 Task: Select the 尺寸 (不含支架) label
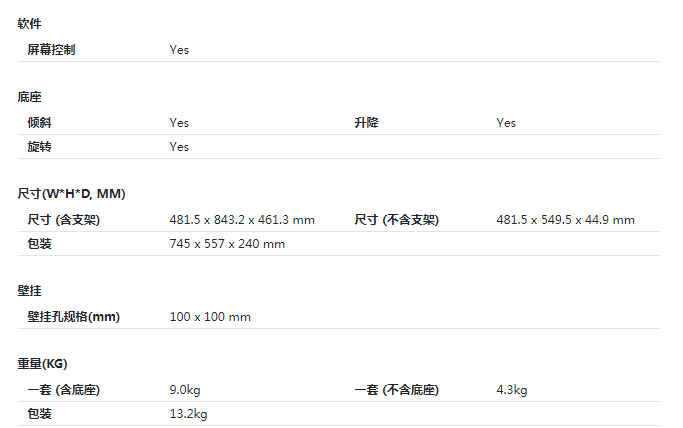(x=396, y=219)
